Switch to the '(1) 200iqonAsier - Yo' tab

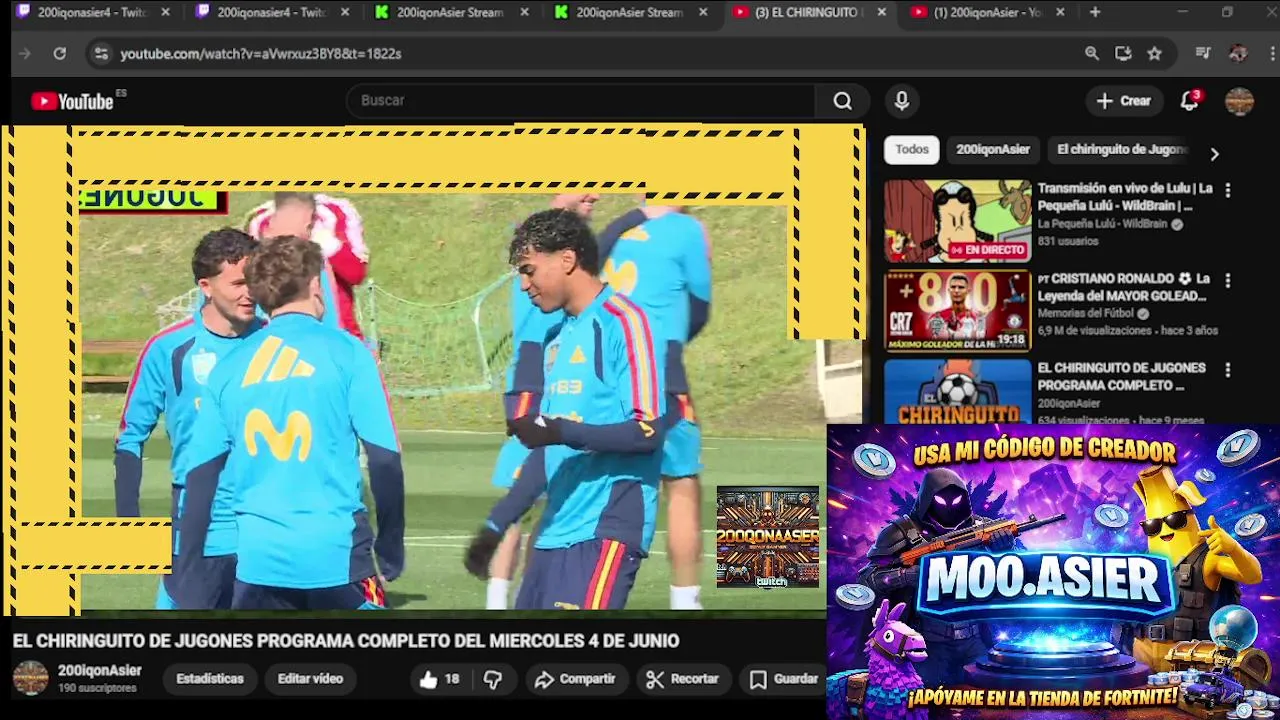pos(988,12)
